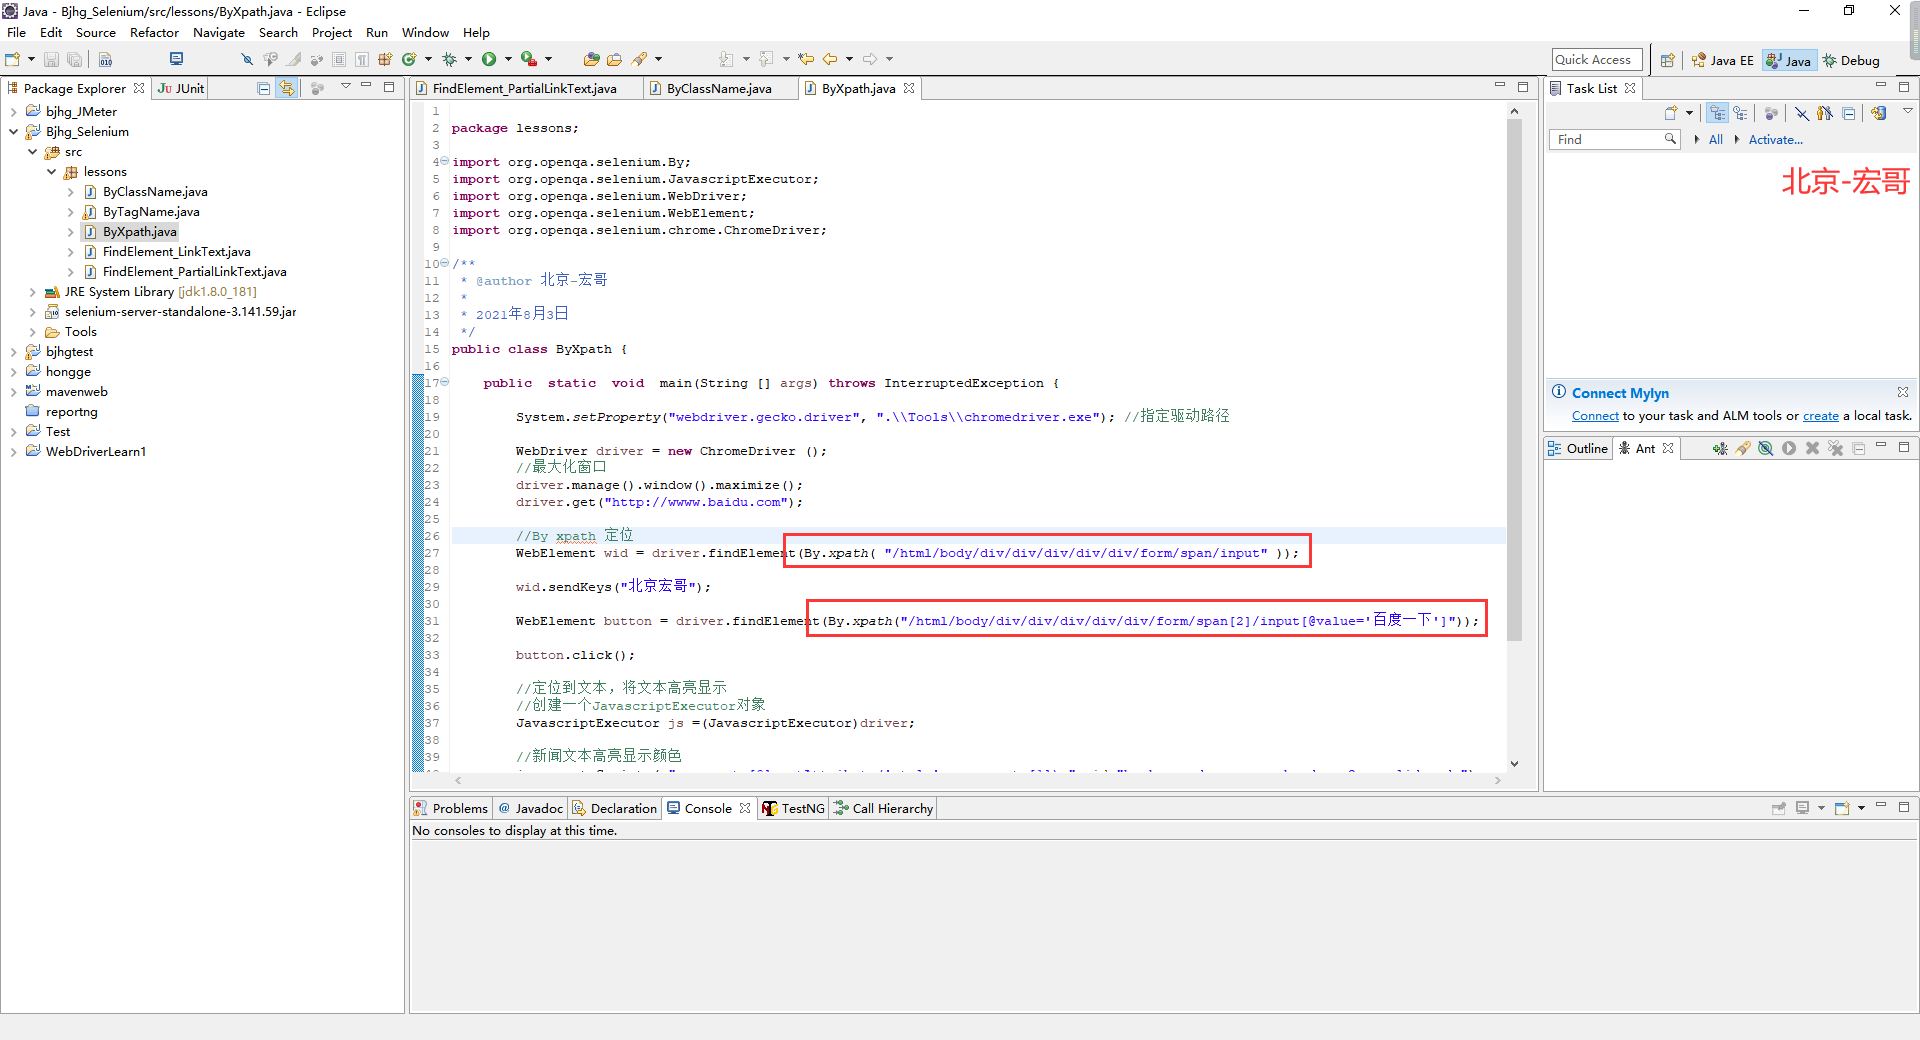Switch to FindElement_PartialLinkText.java editor tab
Screen dimensions: 1920x1040
524,88
